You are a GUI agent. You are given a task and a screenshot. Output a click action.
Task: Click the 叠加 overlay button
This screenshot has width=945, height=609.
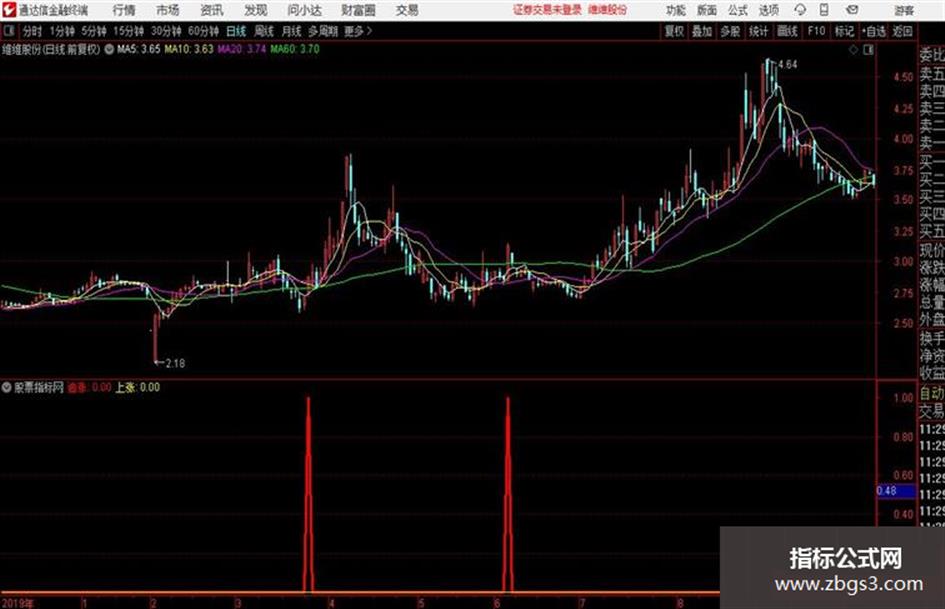coord(702,31)
